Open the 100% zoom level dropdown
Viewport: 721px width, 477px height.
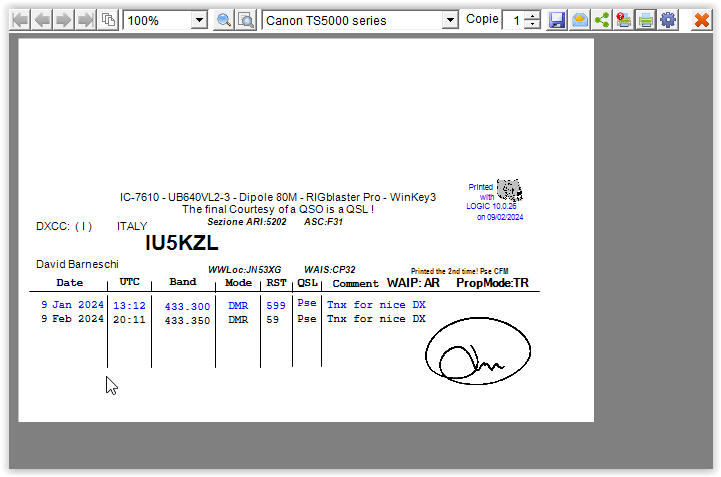[198, 20]
